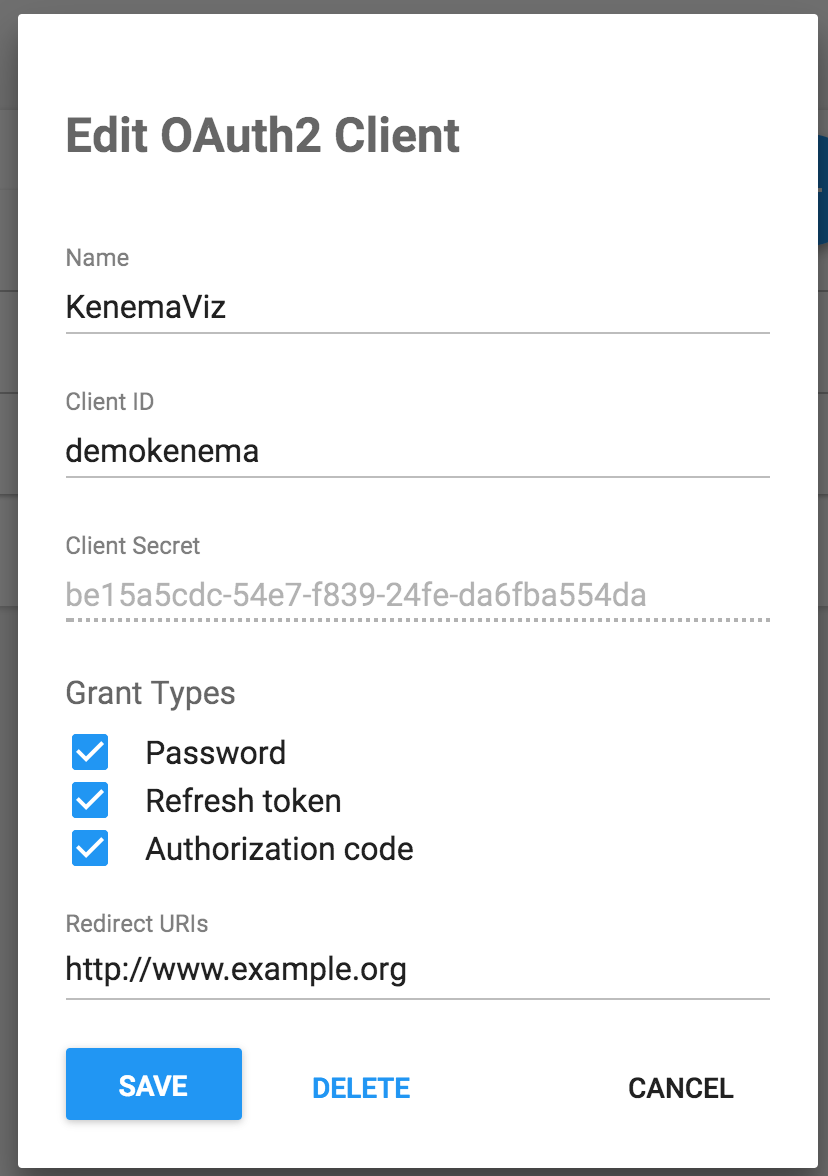This screenshot has height=1176, width=828.
Task: Dismiss the dialog with CANCEL
Action: 680,1088
